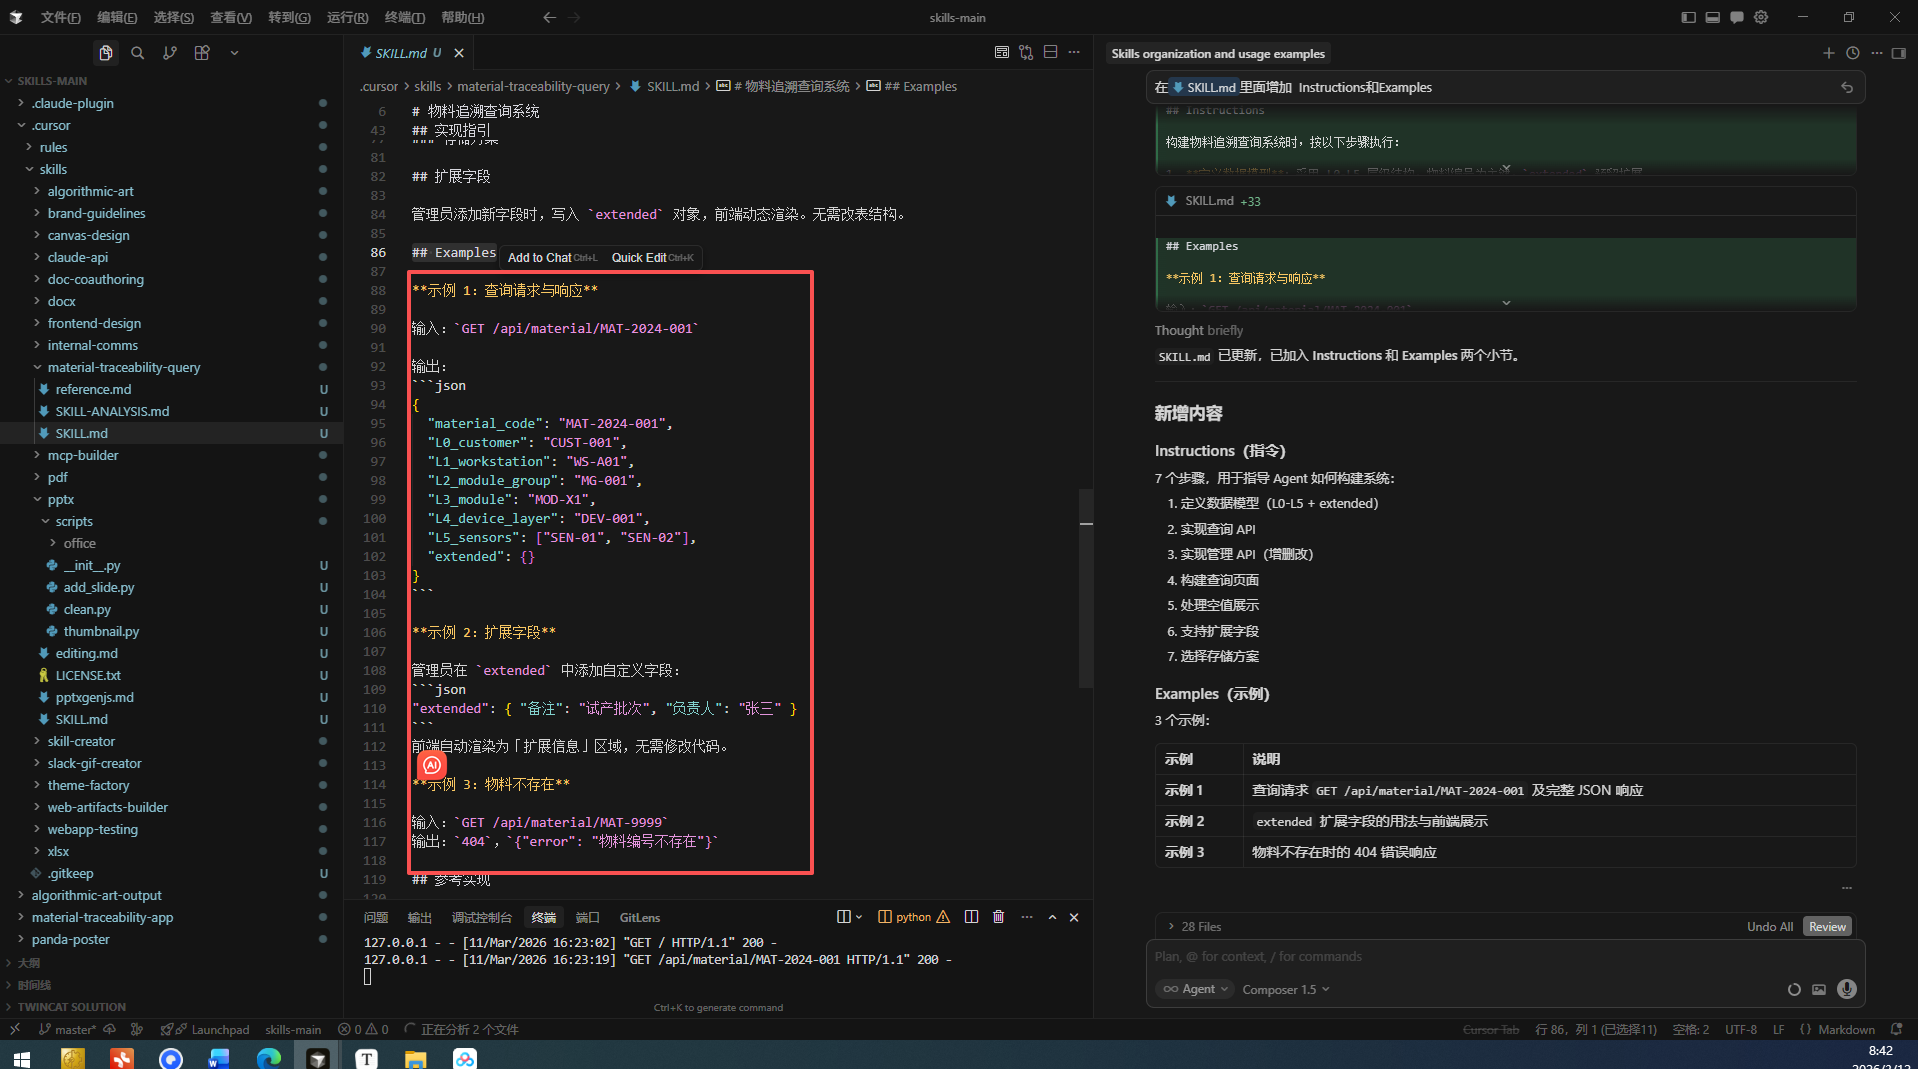Expand the 28 Files changed list
The height and width of the screenshot is (1069, 1918).
(1194, 927)
